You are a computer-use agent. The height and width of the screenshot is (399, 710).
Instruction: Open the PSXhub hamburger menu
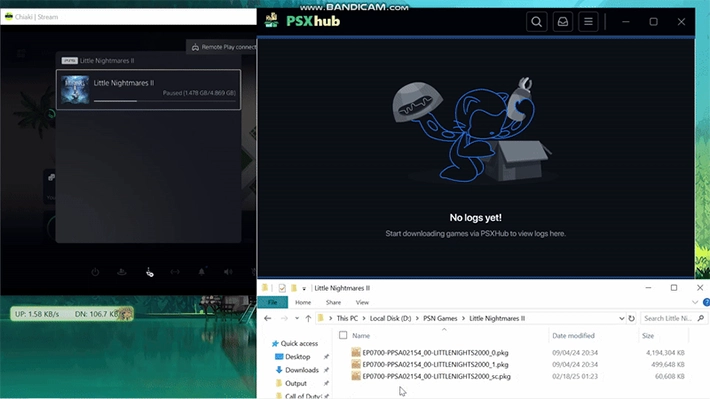588,22
